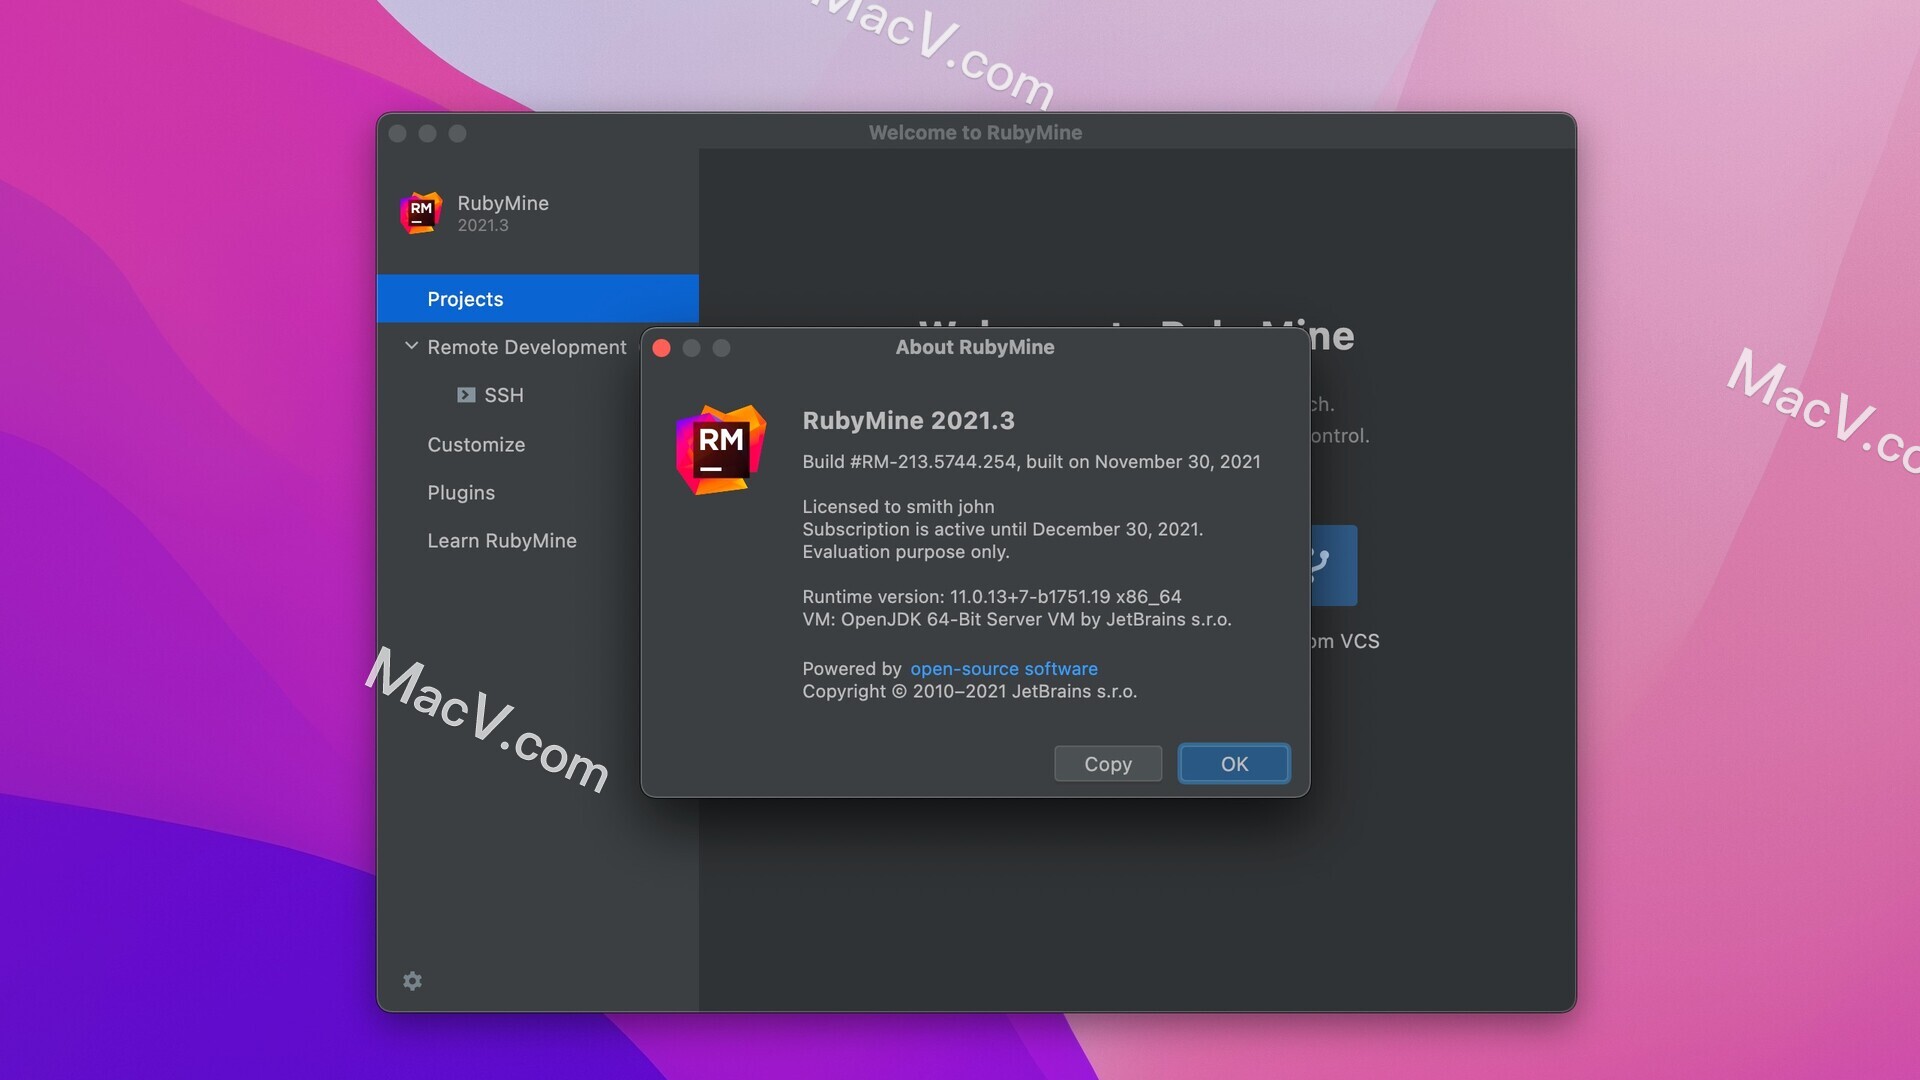1920x1080 pixels.
Task: Click the Welcome to RubyMine title bar
Action: click(975, 133)
